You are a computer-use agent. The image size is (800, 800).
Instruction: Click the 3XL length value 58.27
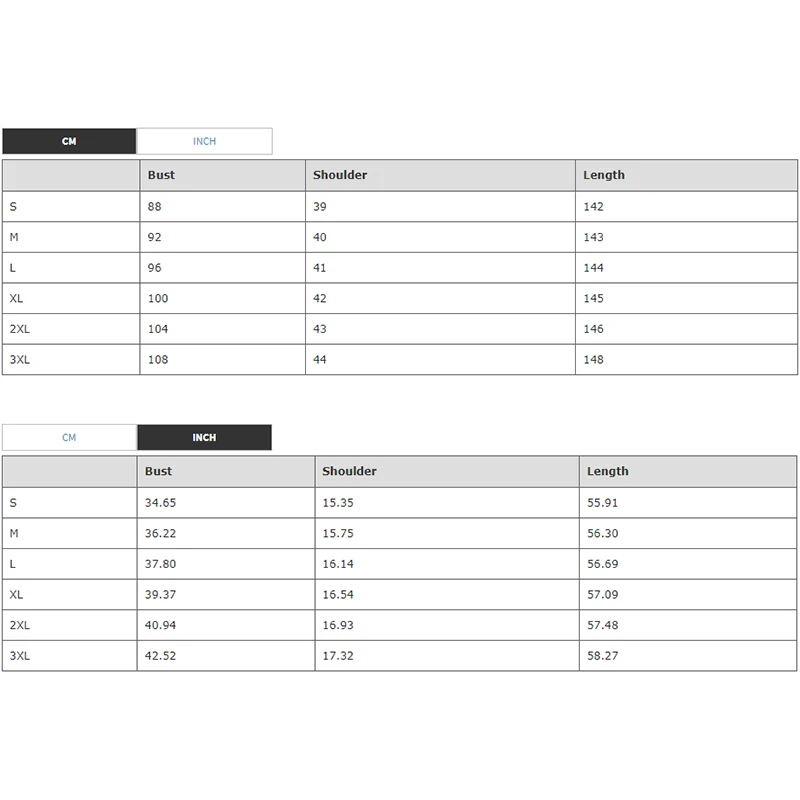tap(602, 655)
